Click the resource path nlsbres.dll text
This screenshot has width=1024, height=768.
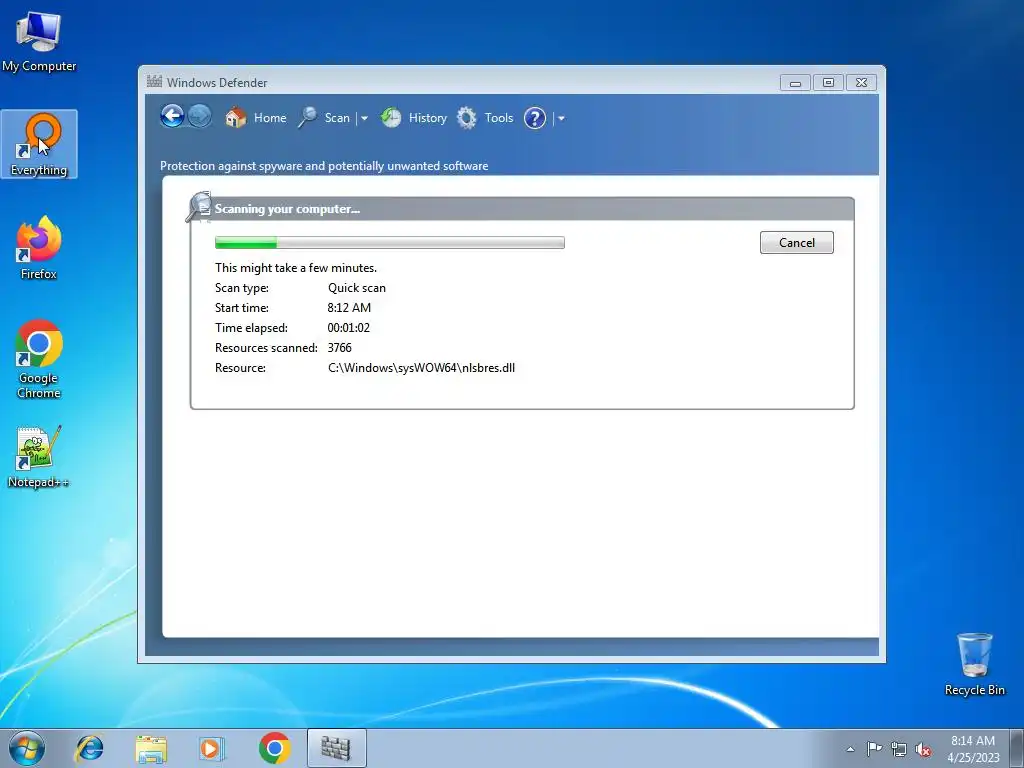tap(421, 368)
